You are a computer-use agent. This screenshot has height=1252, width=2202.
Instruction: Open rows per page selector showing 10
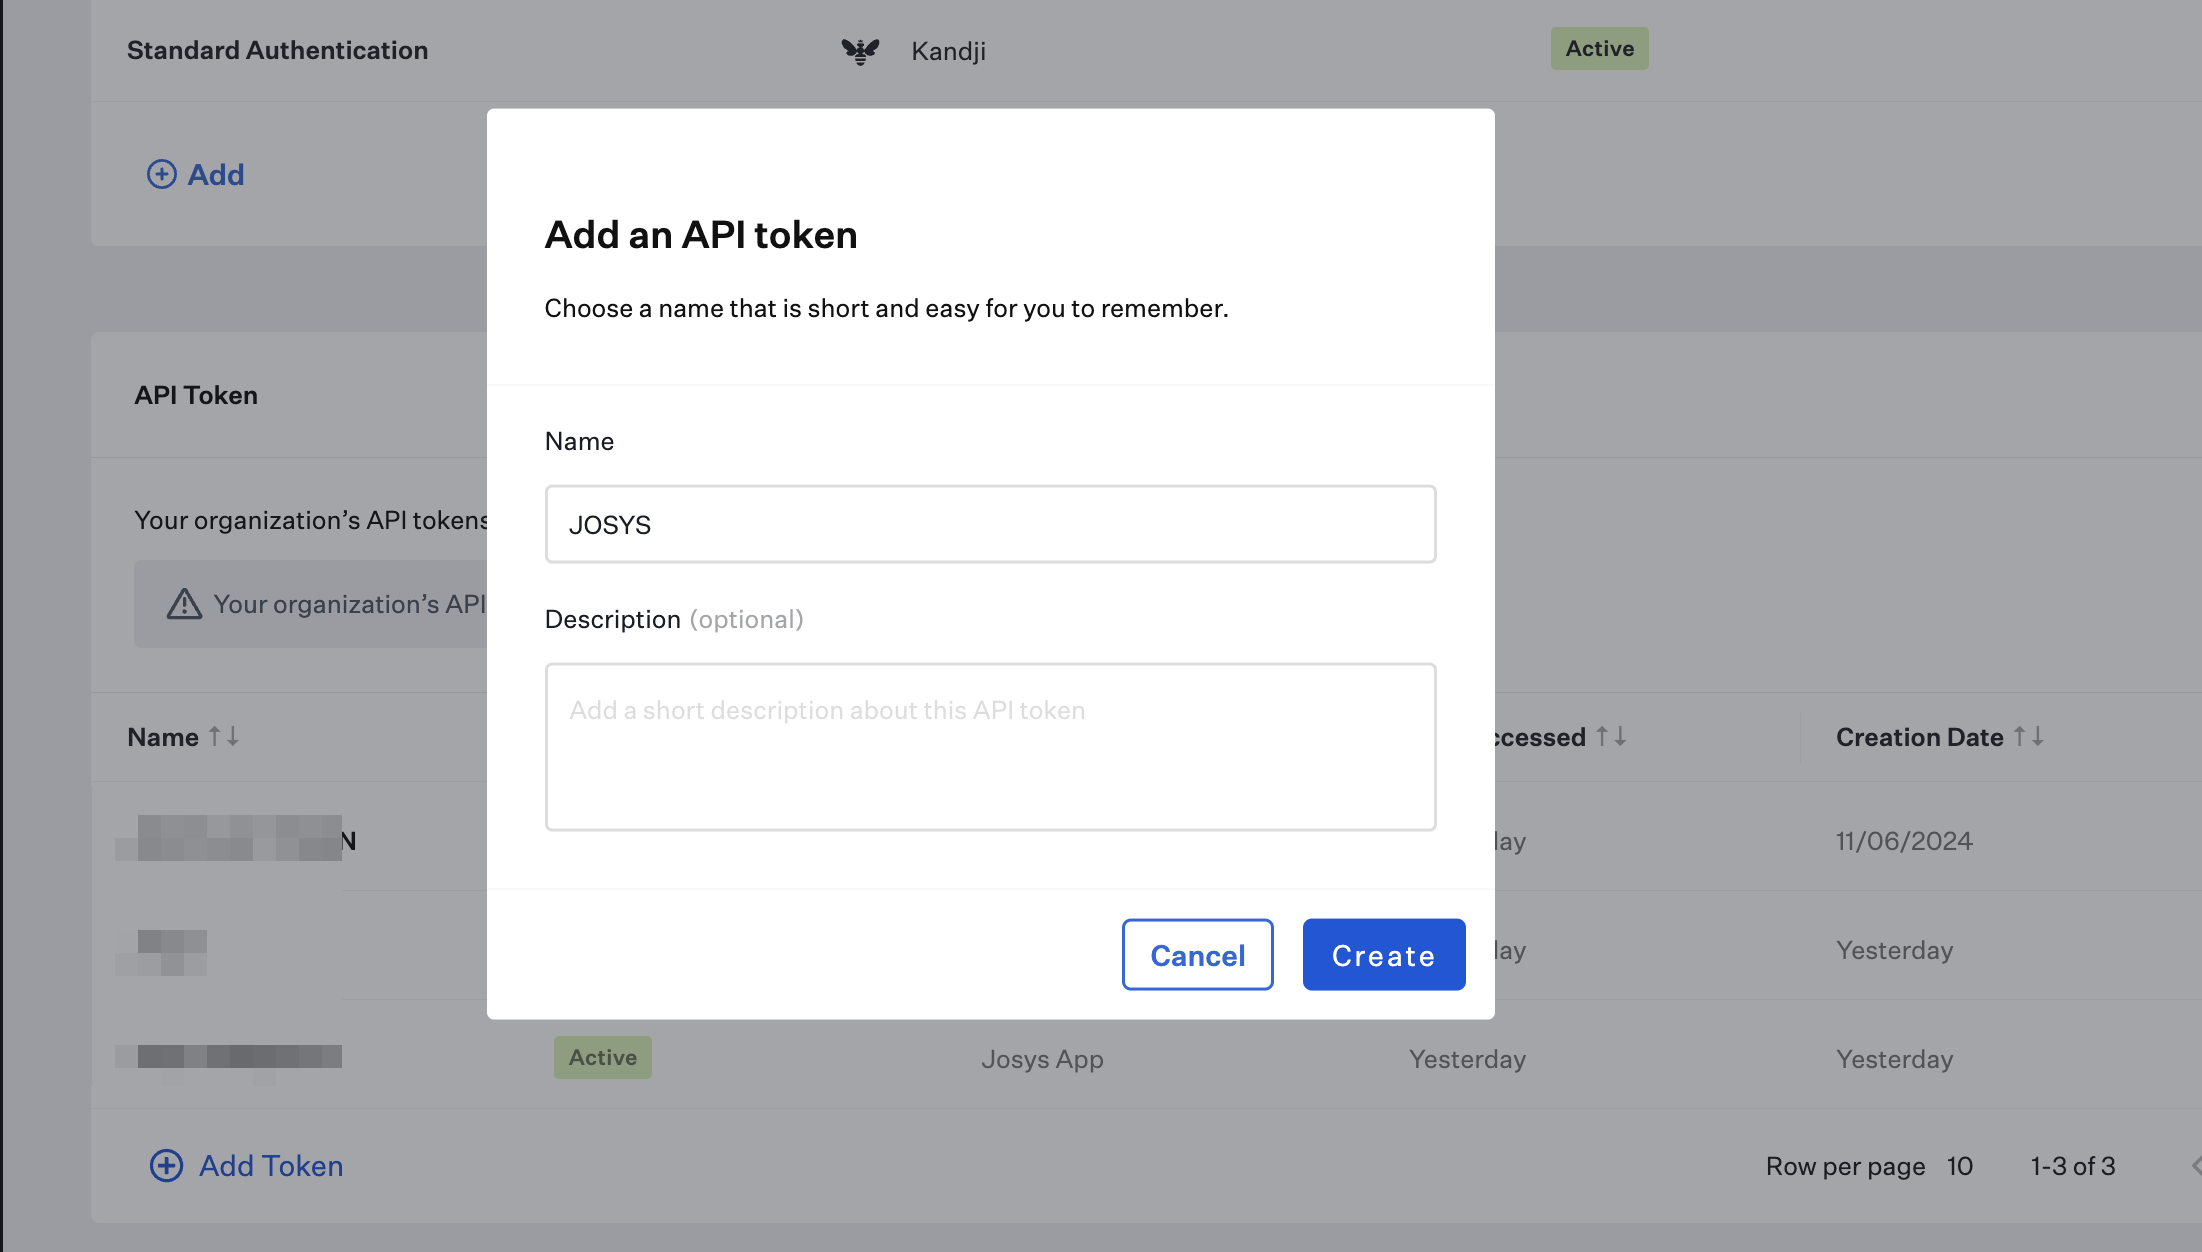point(1959,1166)
